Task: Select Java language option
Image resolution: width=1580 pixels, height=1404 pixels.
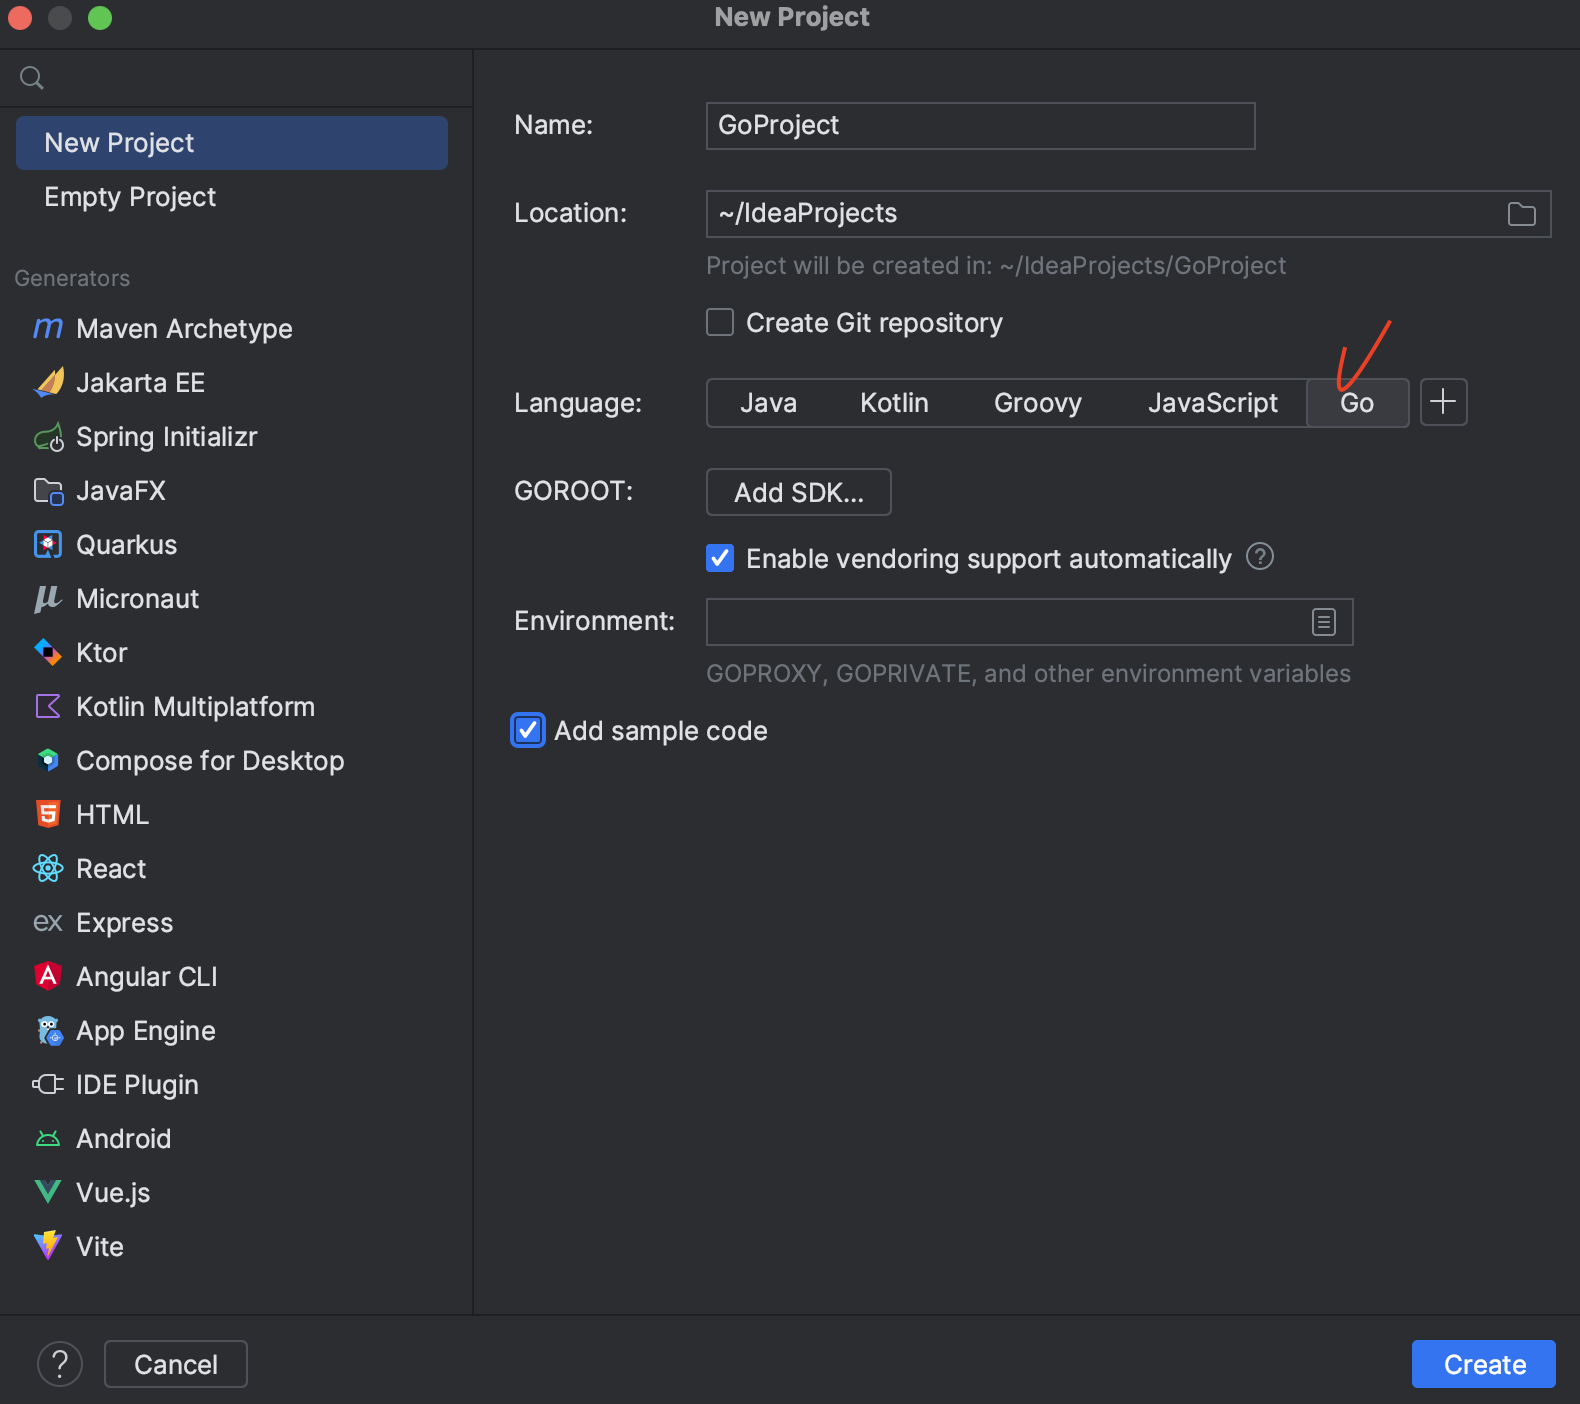Action: coord(768,403)
